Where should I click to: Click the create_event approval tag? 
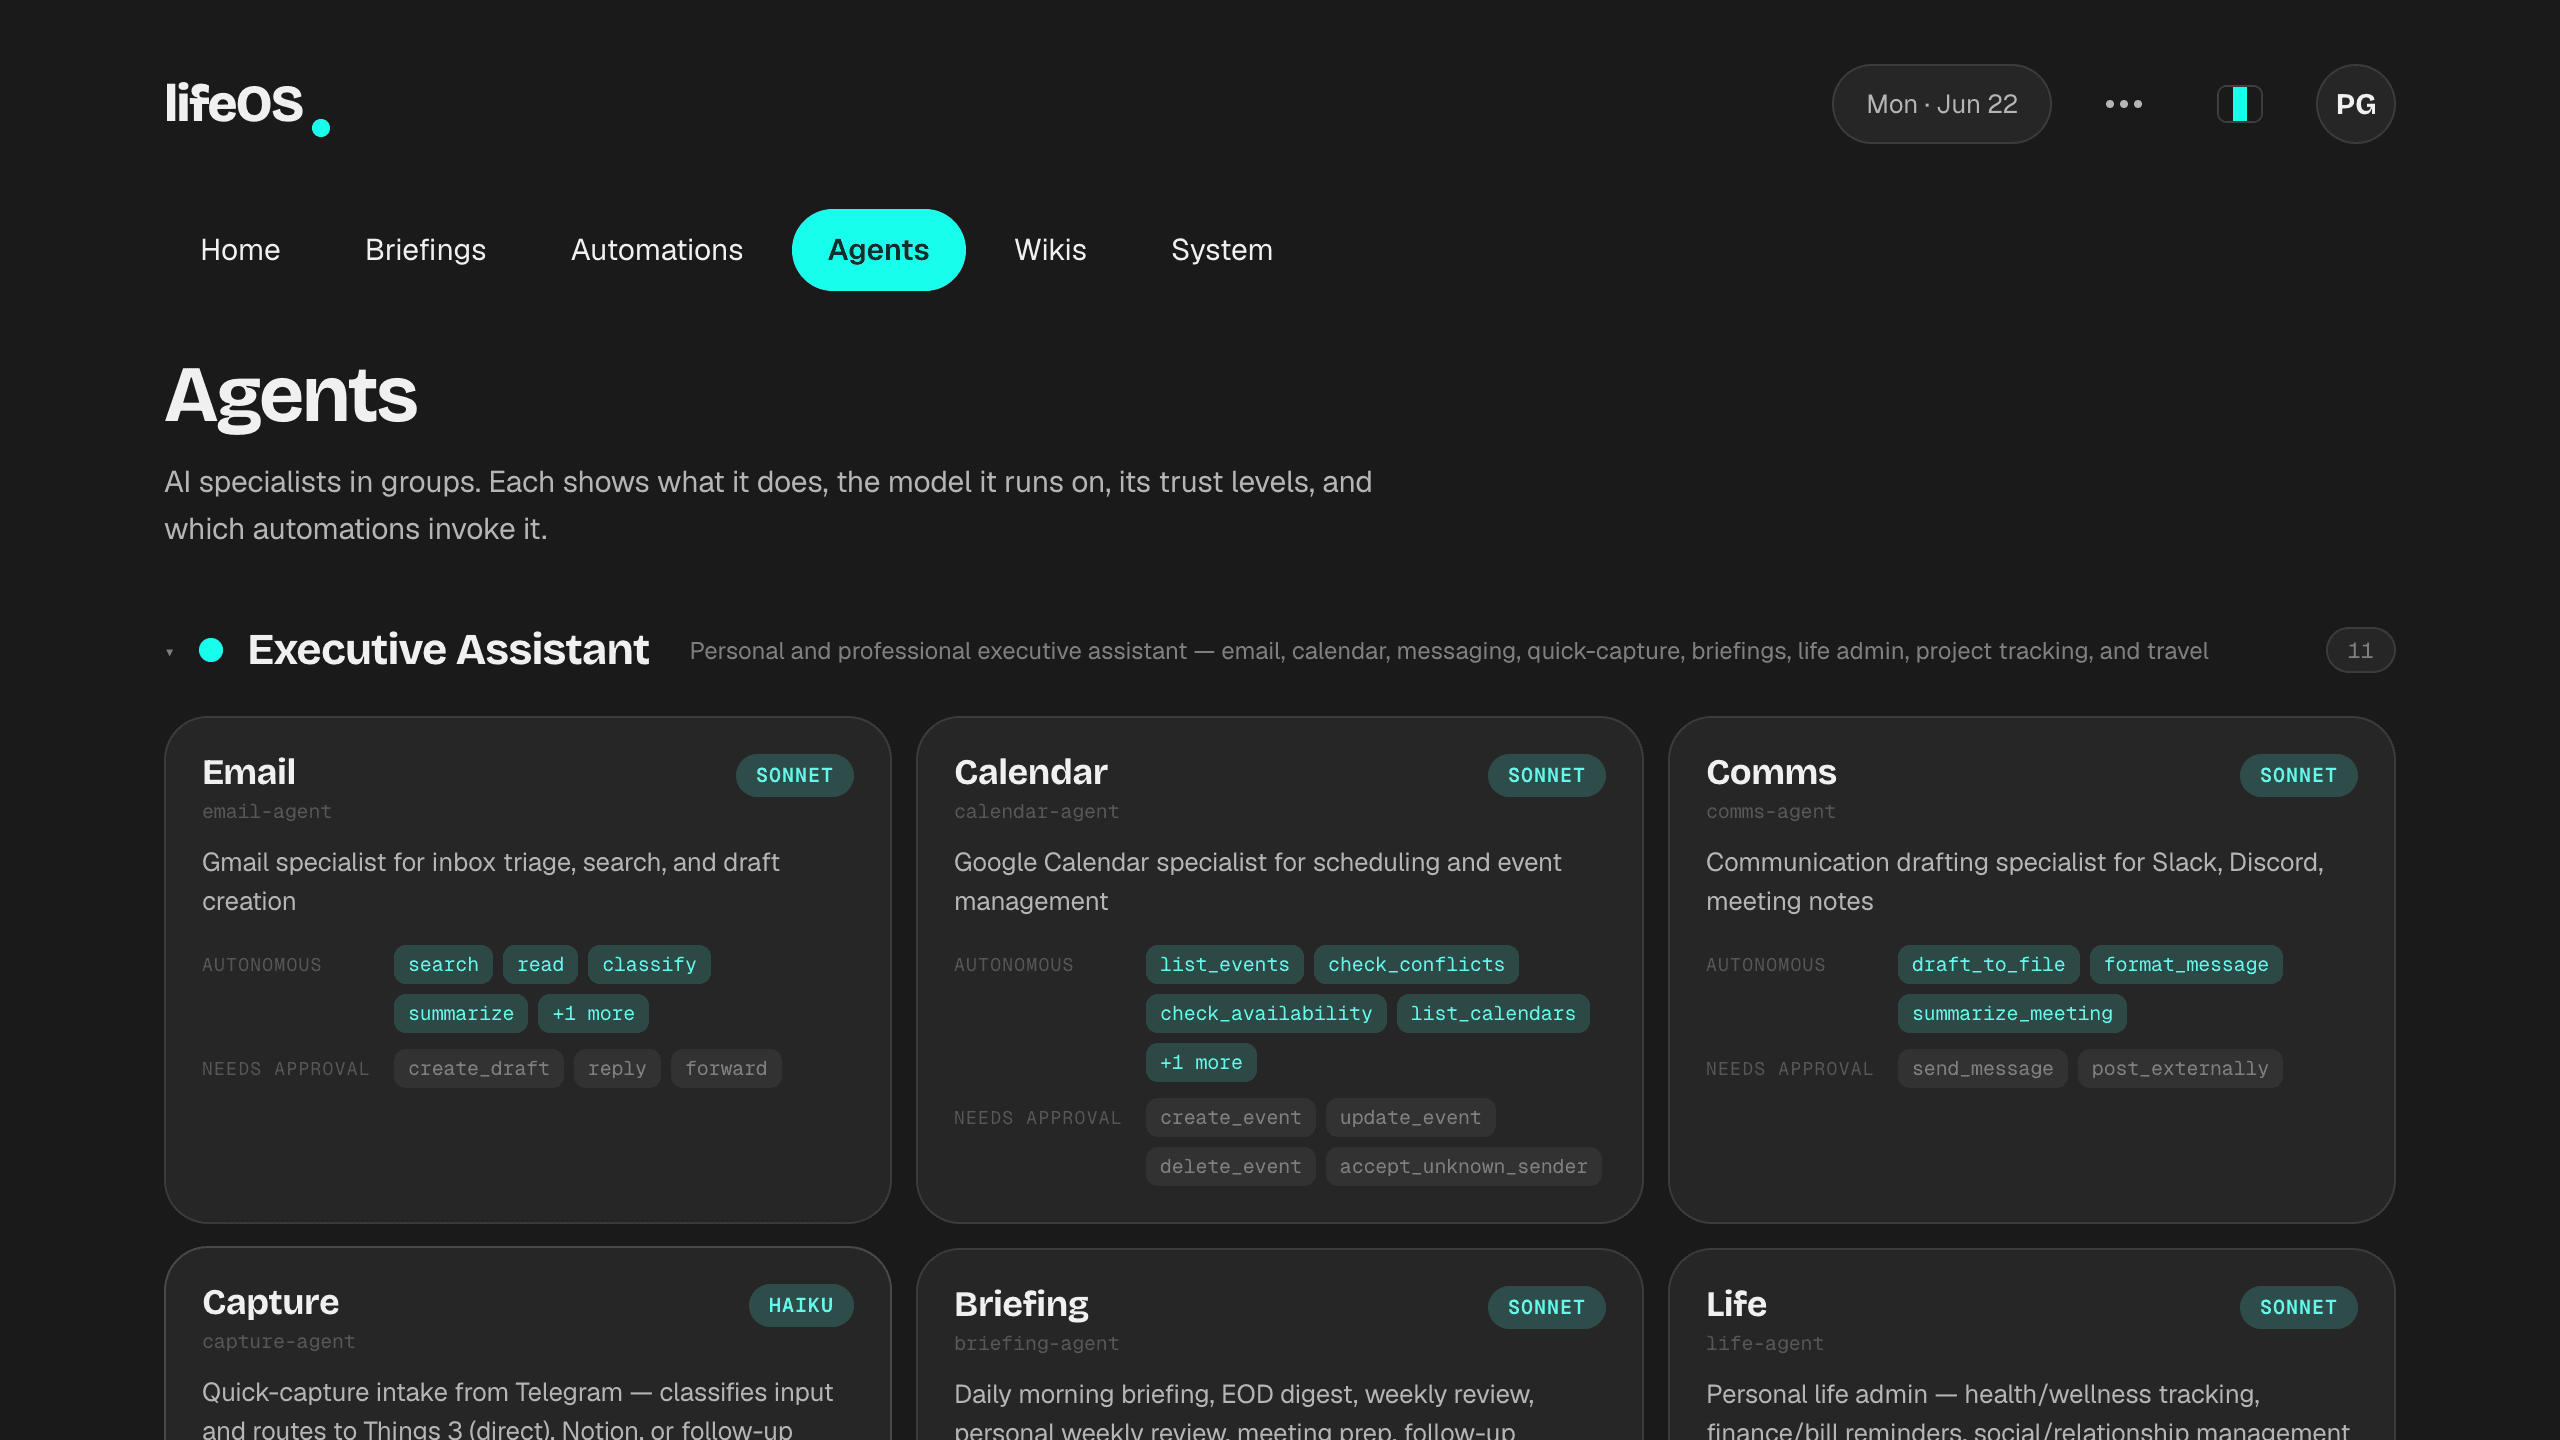1230,1118
